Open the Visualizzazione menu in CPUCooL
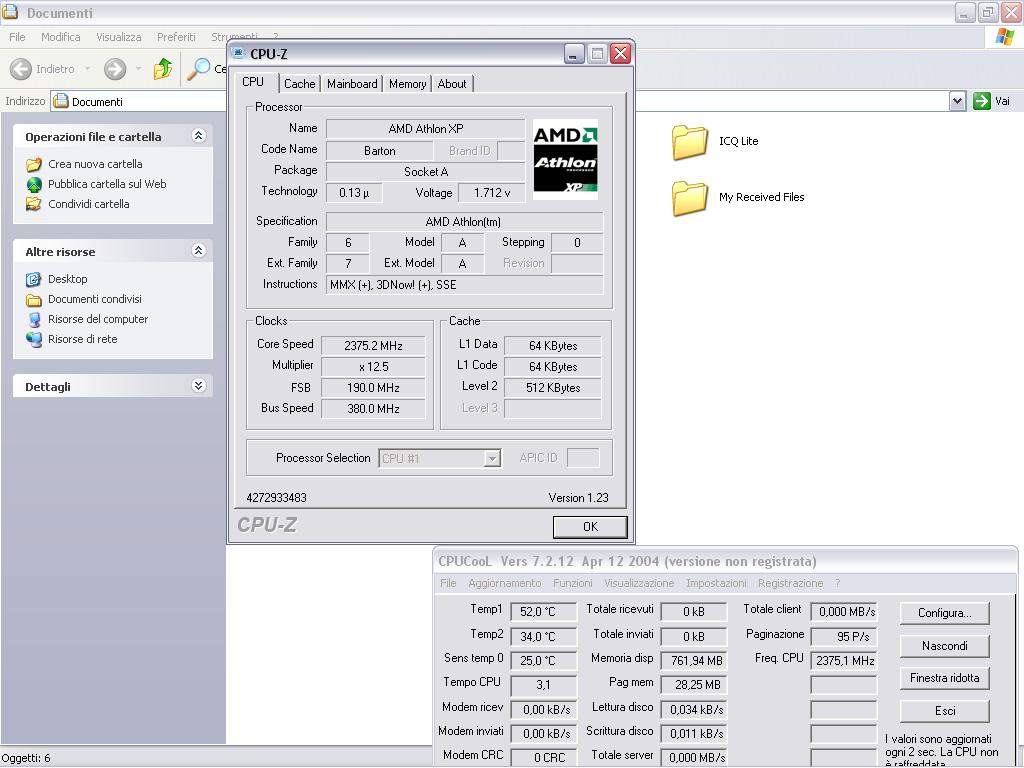Viewport: 1024px width, 768px height. [639, 583]
